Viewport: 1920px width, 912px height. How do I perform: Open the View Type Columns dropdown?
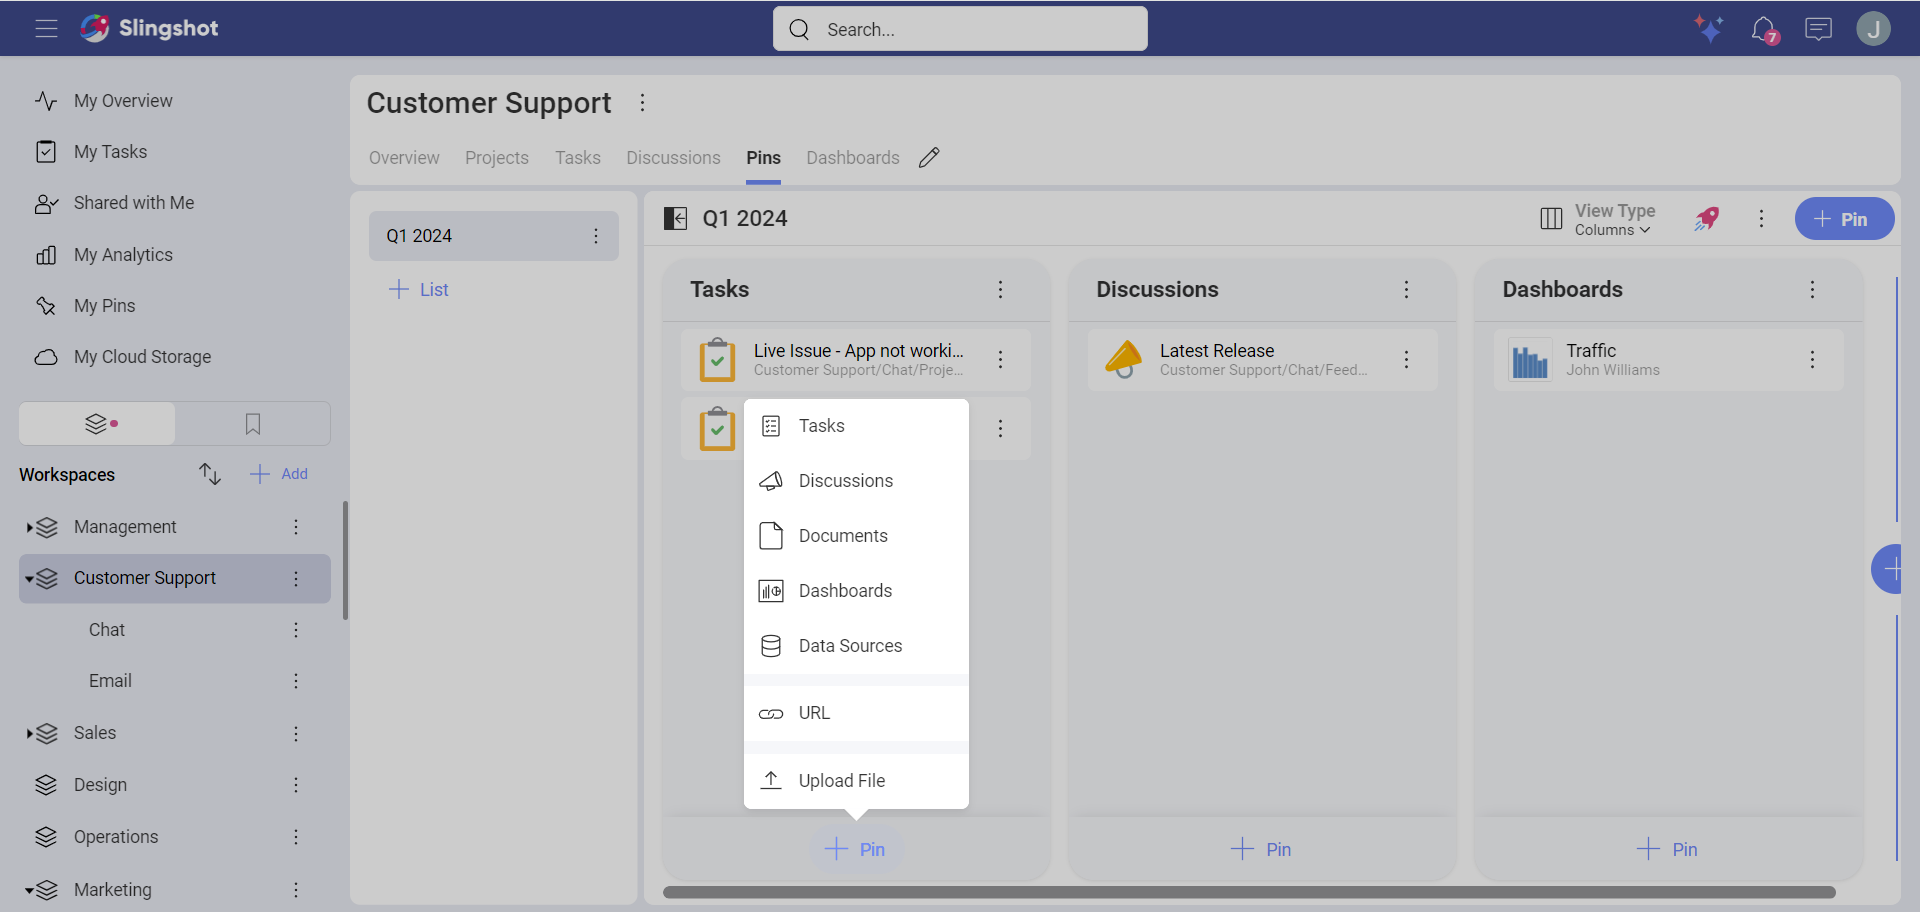[1612, 219]
